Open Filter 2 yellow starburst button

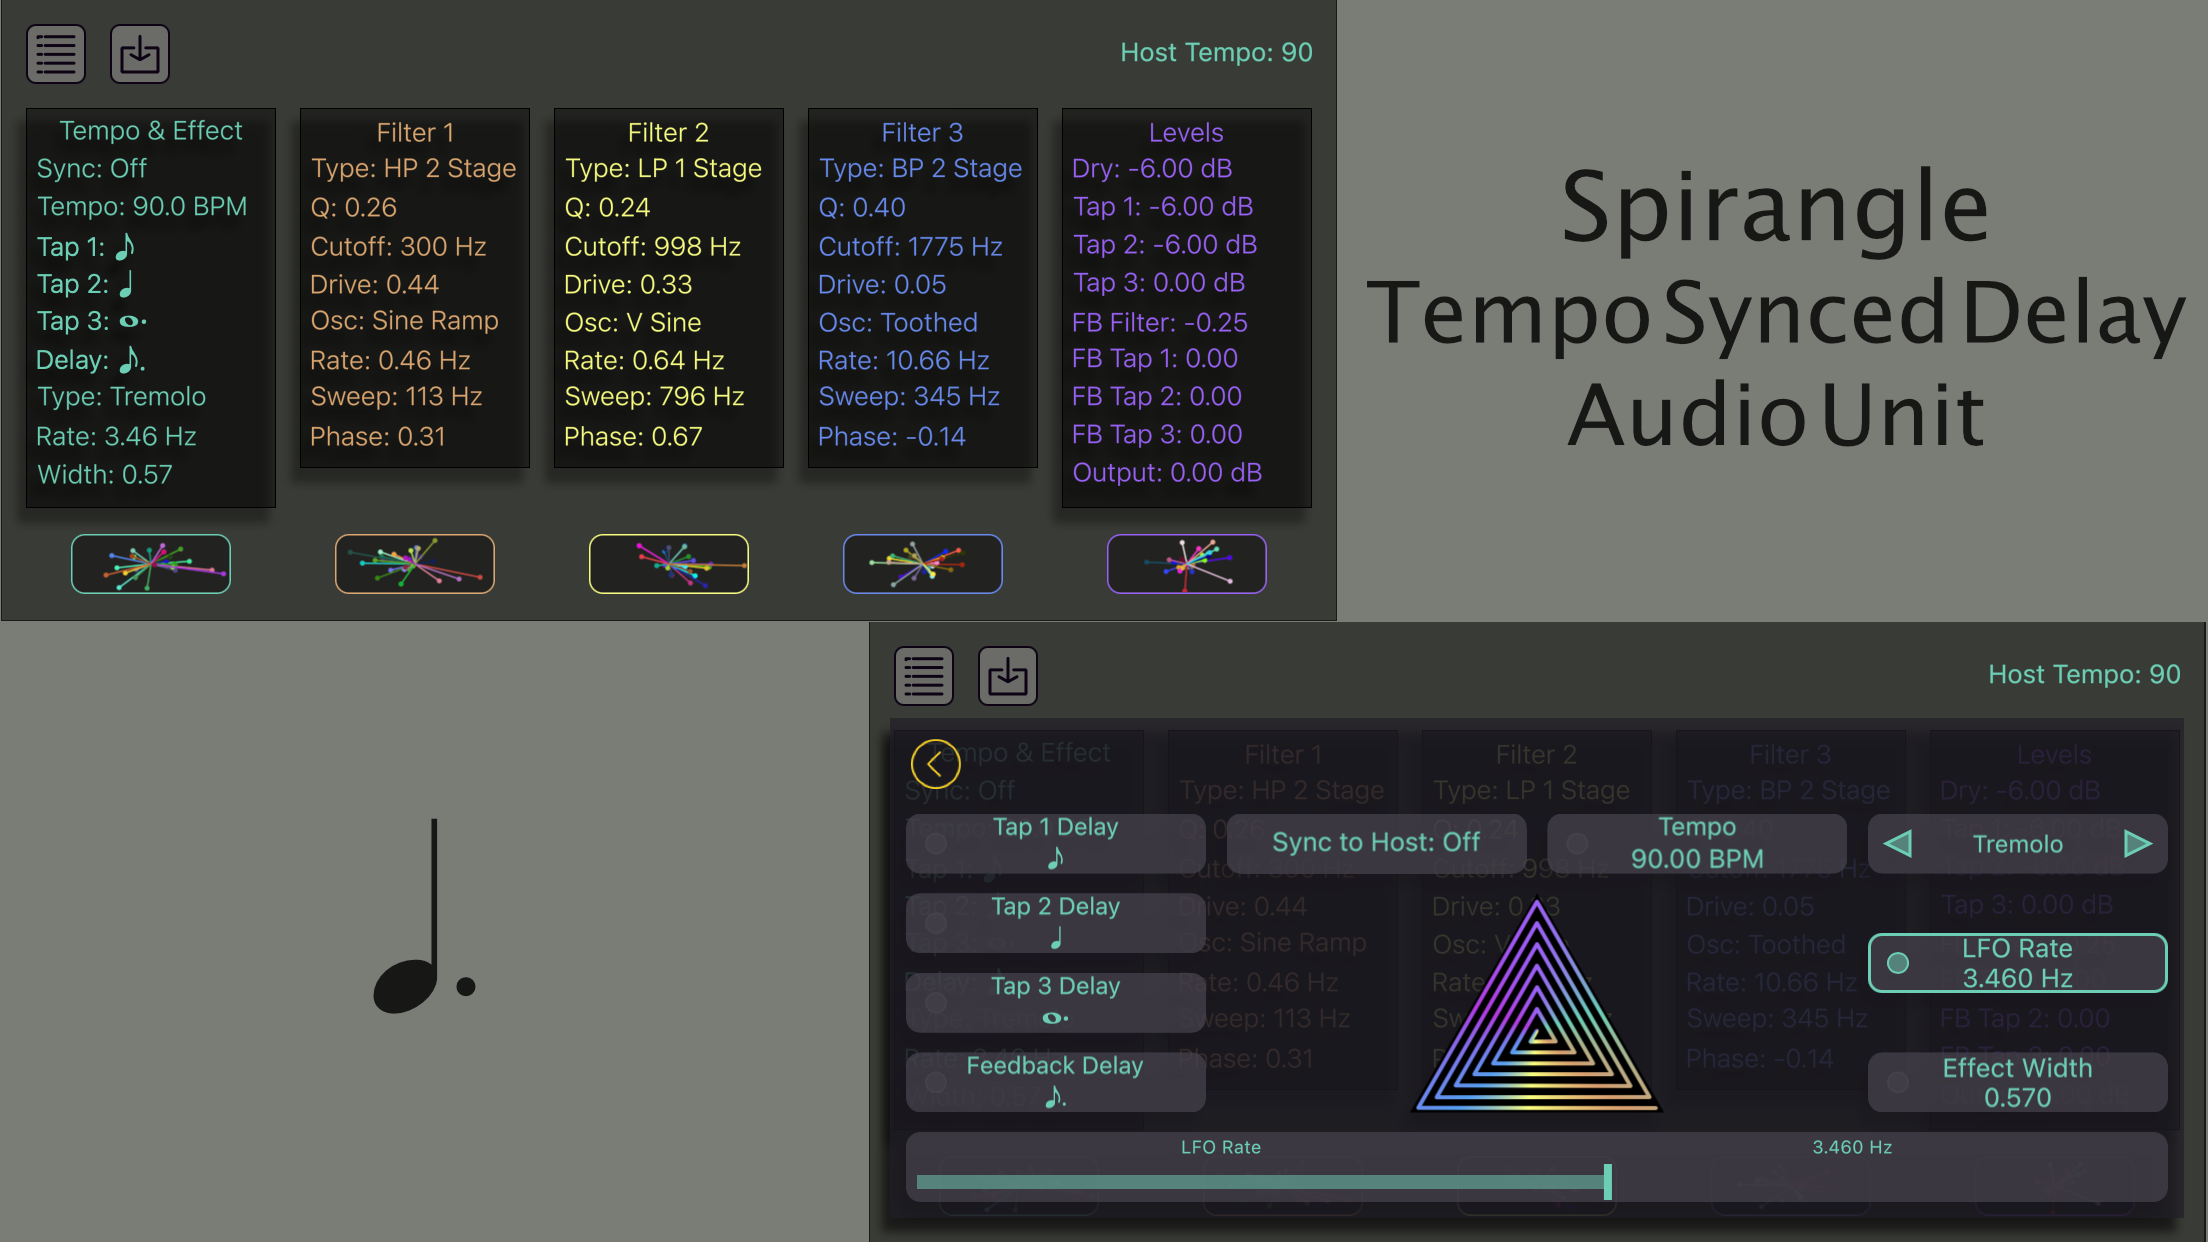(x=669, y=564)
